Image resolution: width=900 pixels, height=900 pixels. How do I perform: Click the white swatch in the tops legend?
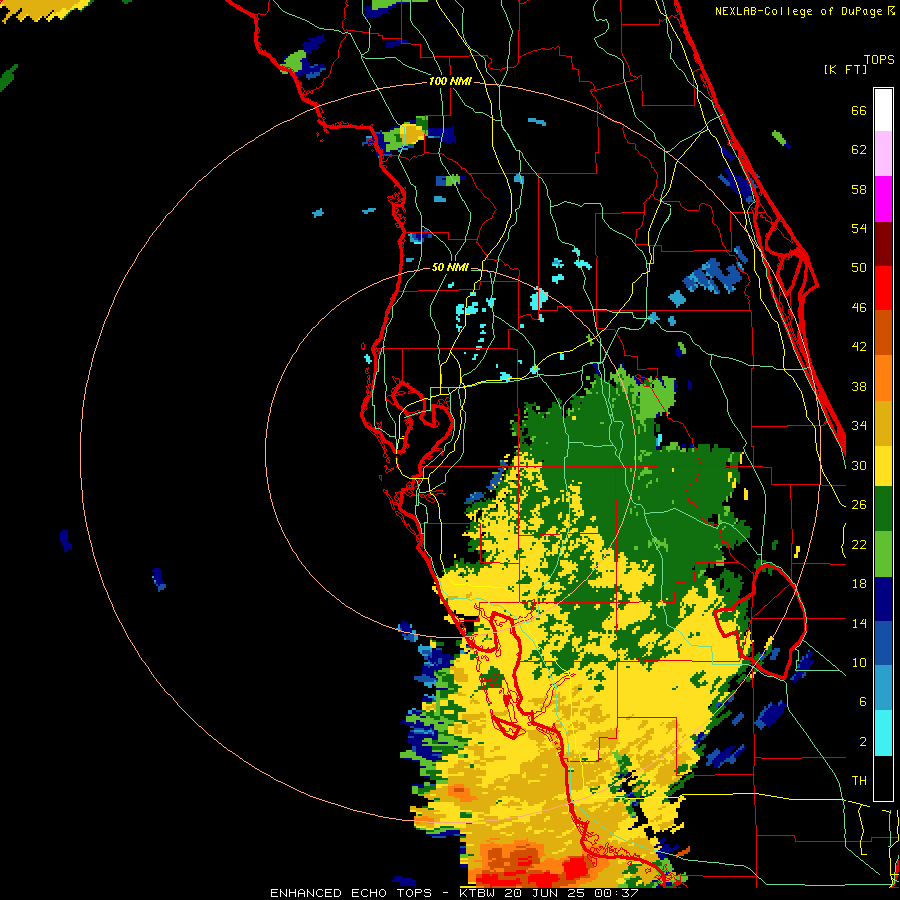coord(883,110)
